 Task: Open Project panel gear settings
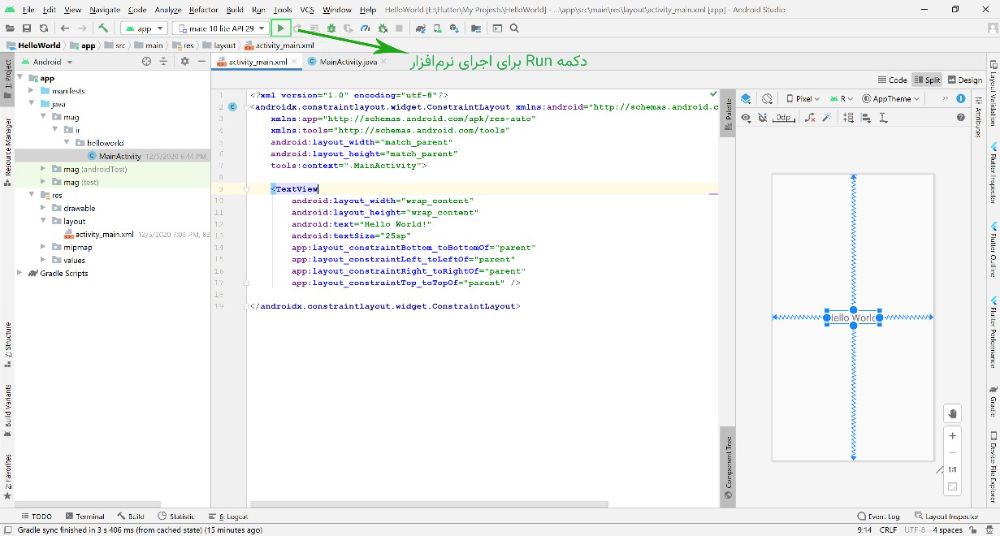184,61
